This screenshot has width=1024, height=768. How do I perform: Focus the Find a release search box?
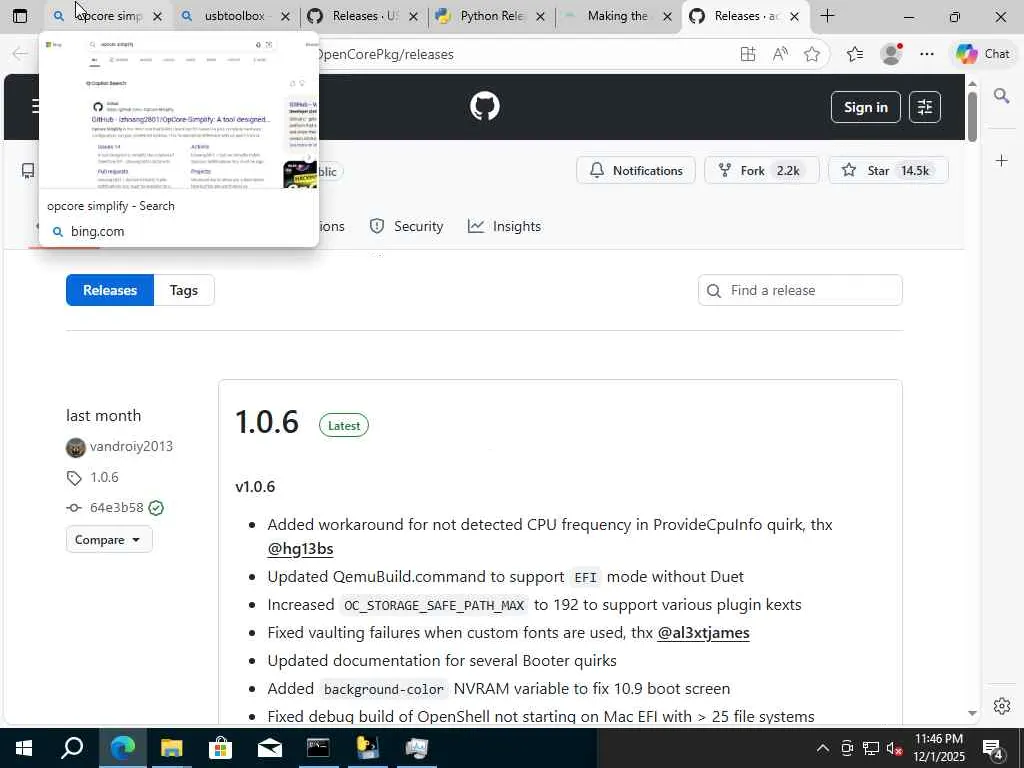tap(800, 290)
